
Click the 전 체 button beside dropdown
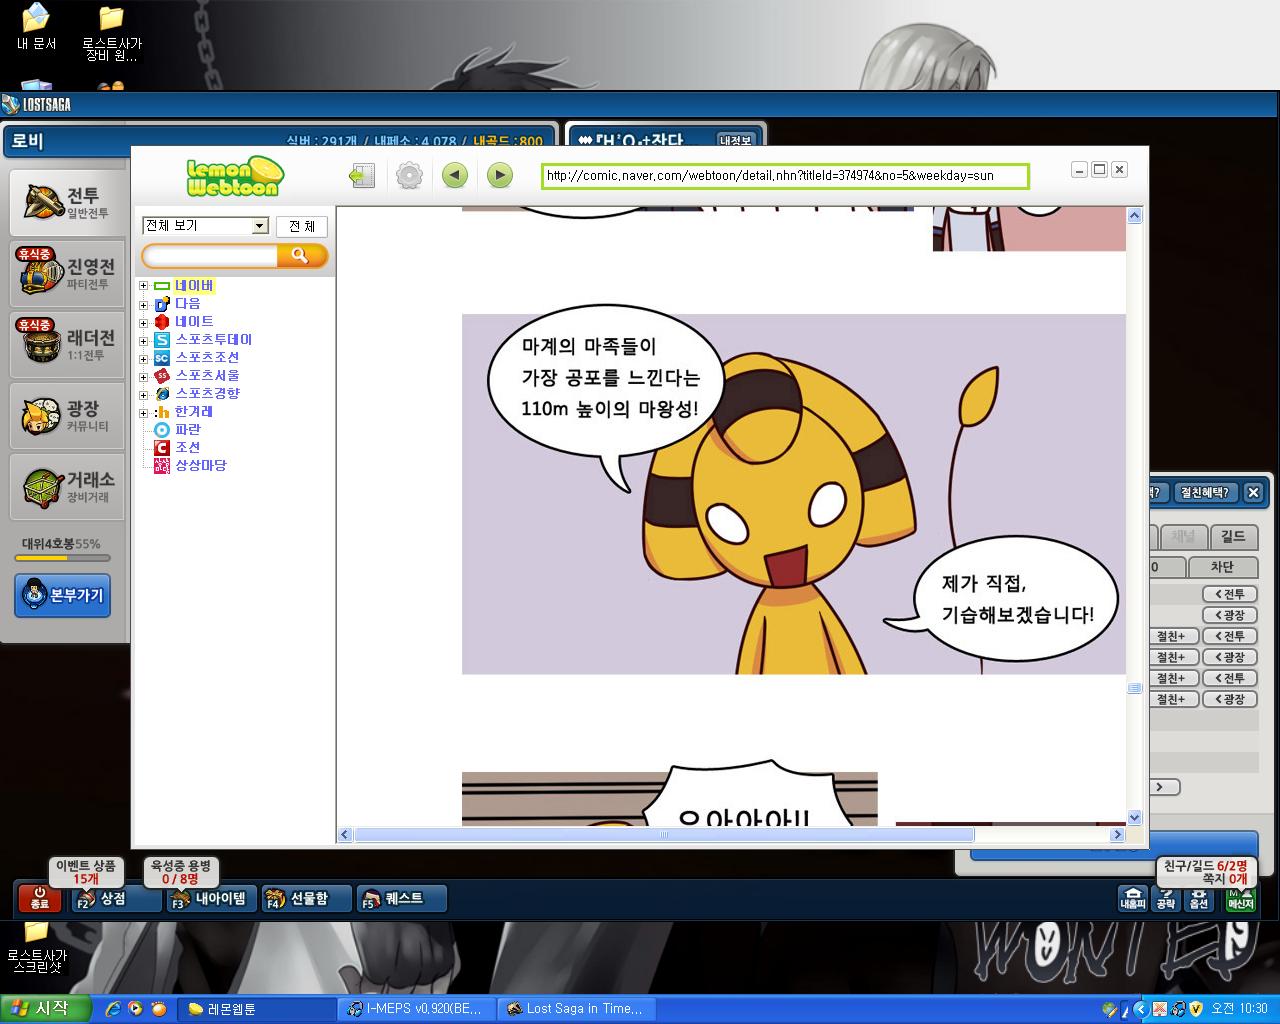[x=302, y=227]
